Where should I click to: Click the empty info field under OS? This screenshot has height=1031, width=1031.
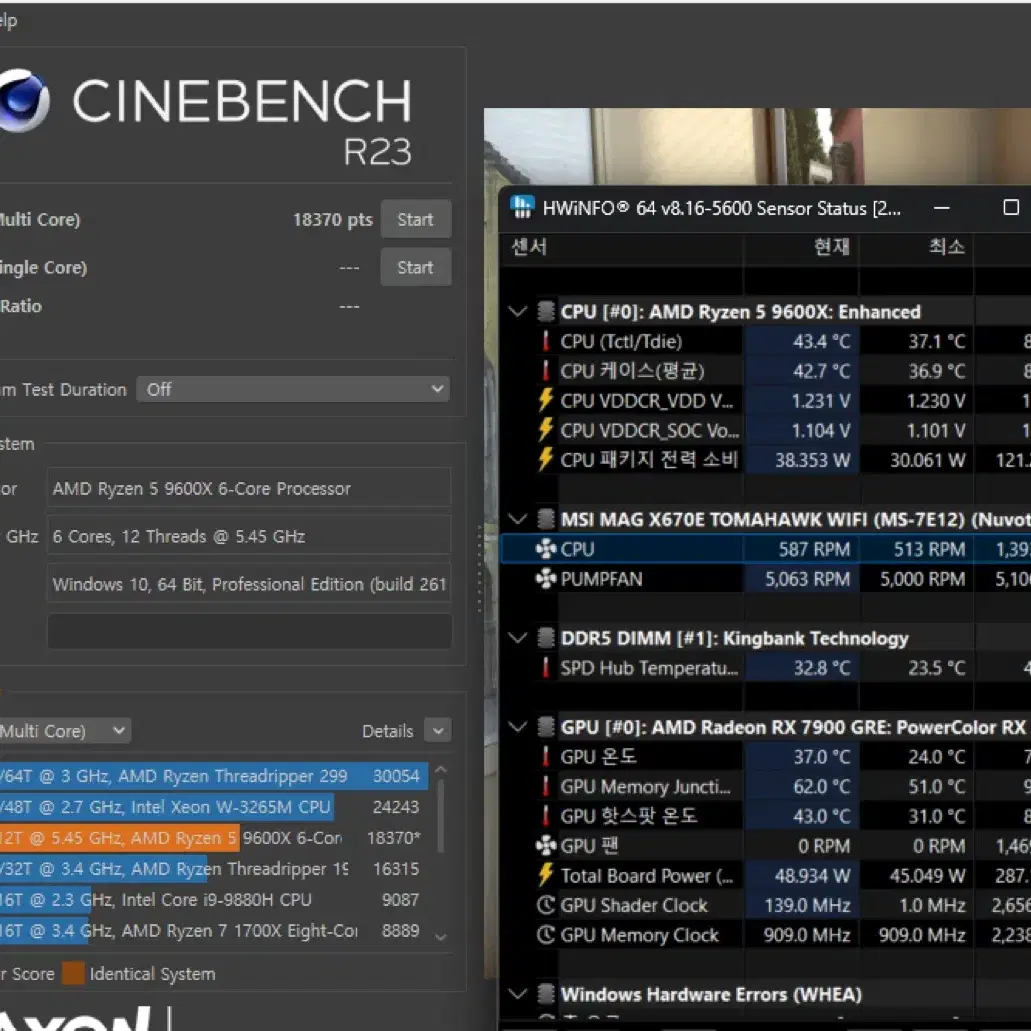249,632
